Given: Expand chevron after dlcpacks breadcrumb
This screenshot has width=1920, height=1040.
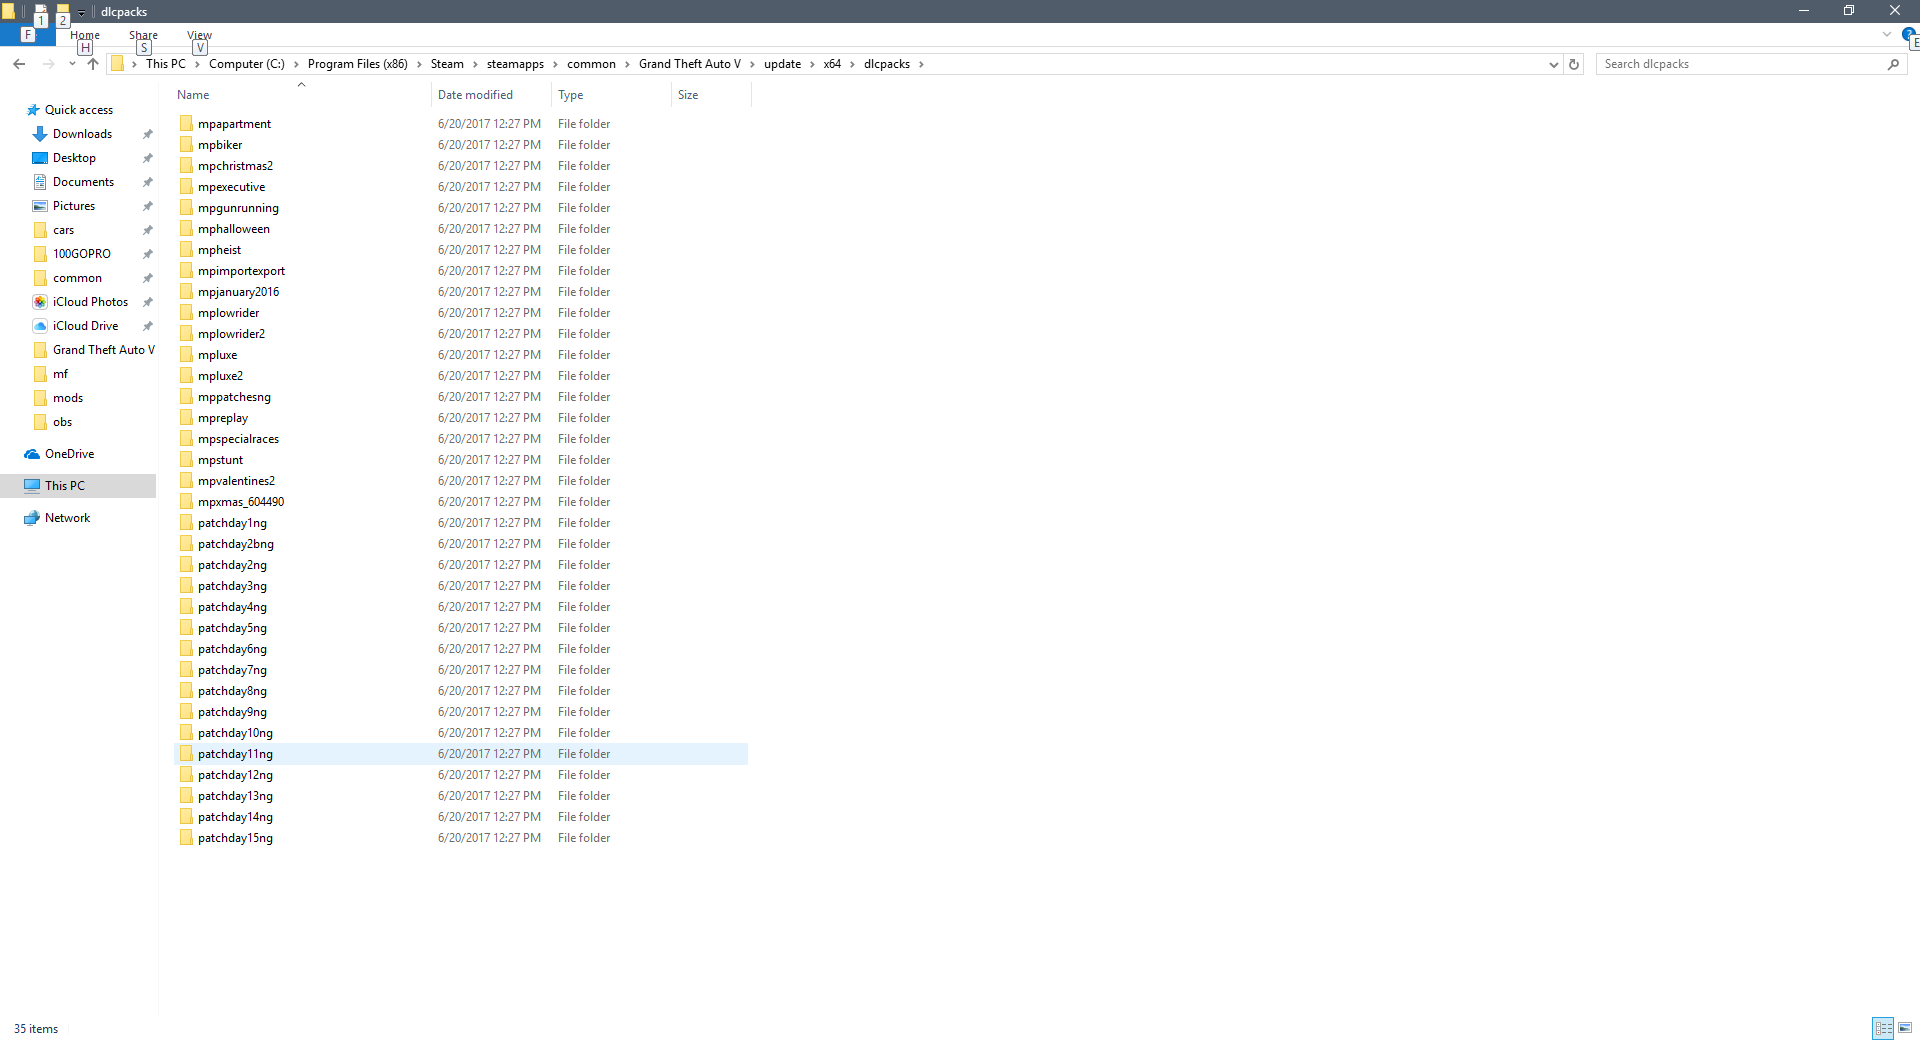Looking at the screenshot, I should [921, 64].
